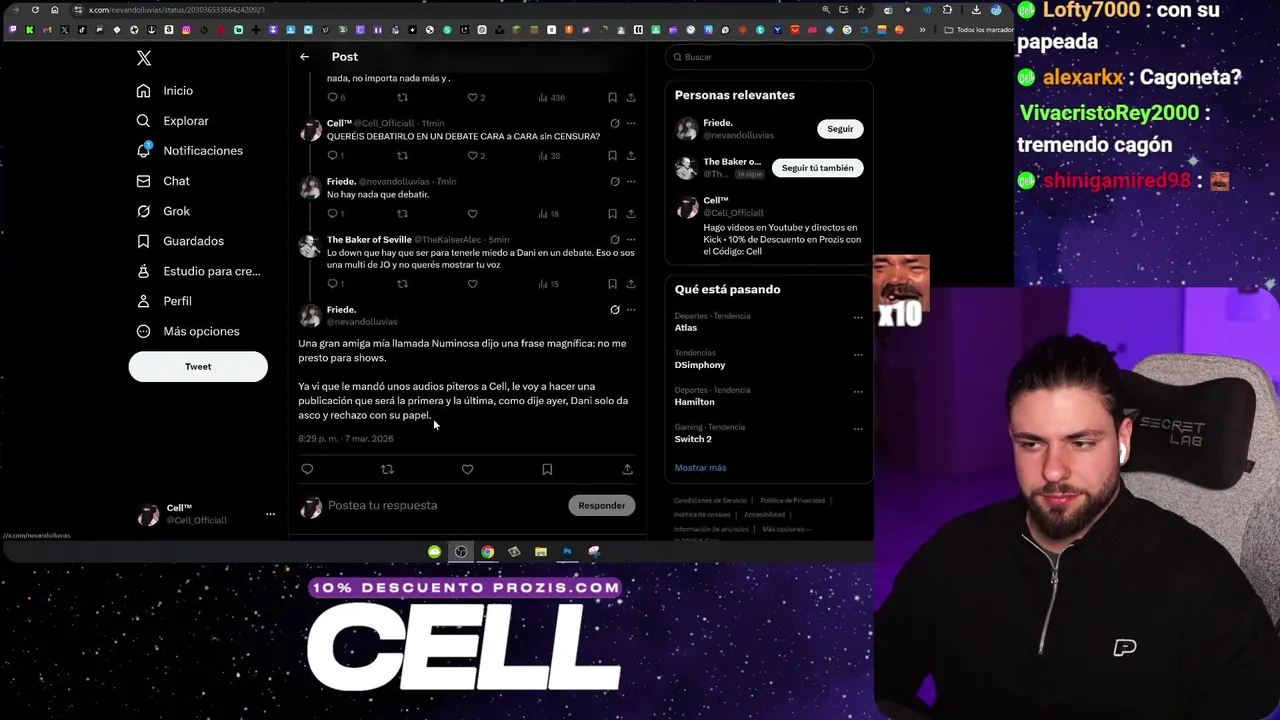Share the 'No hay nada que debatir' reply
Screen dimensions: 1280x720
point(631,214)
